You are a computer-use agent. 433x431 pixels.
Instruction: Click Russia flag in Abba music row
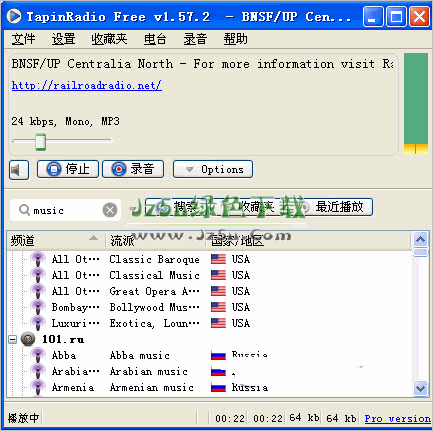[x=218, y=355]
